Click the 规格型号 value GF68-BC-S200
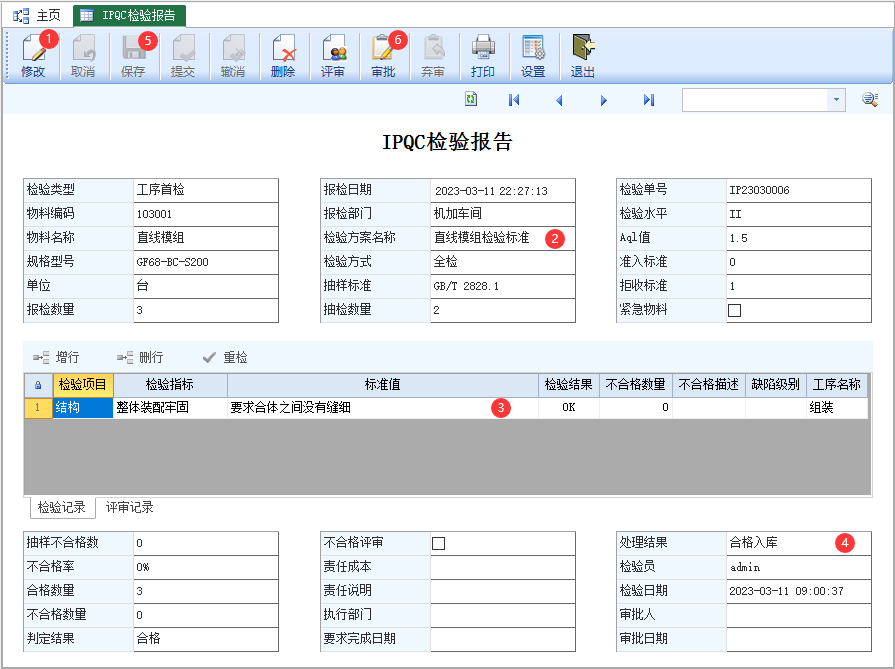The width and height of the screenshot is (895, 669). click(x=205, y=262)
